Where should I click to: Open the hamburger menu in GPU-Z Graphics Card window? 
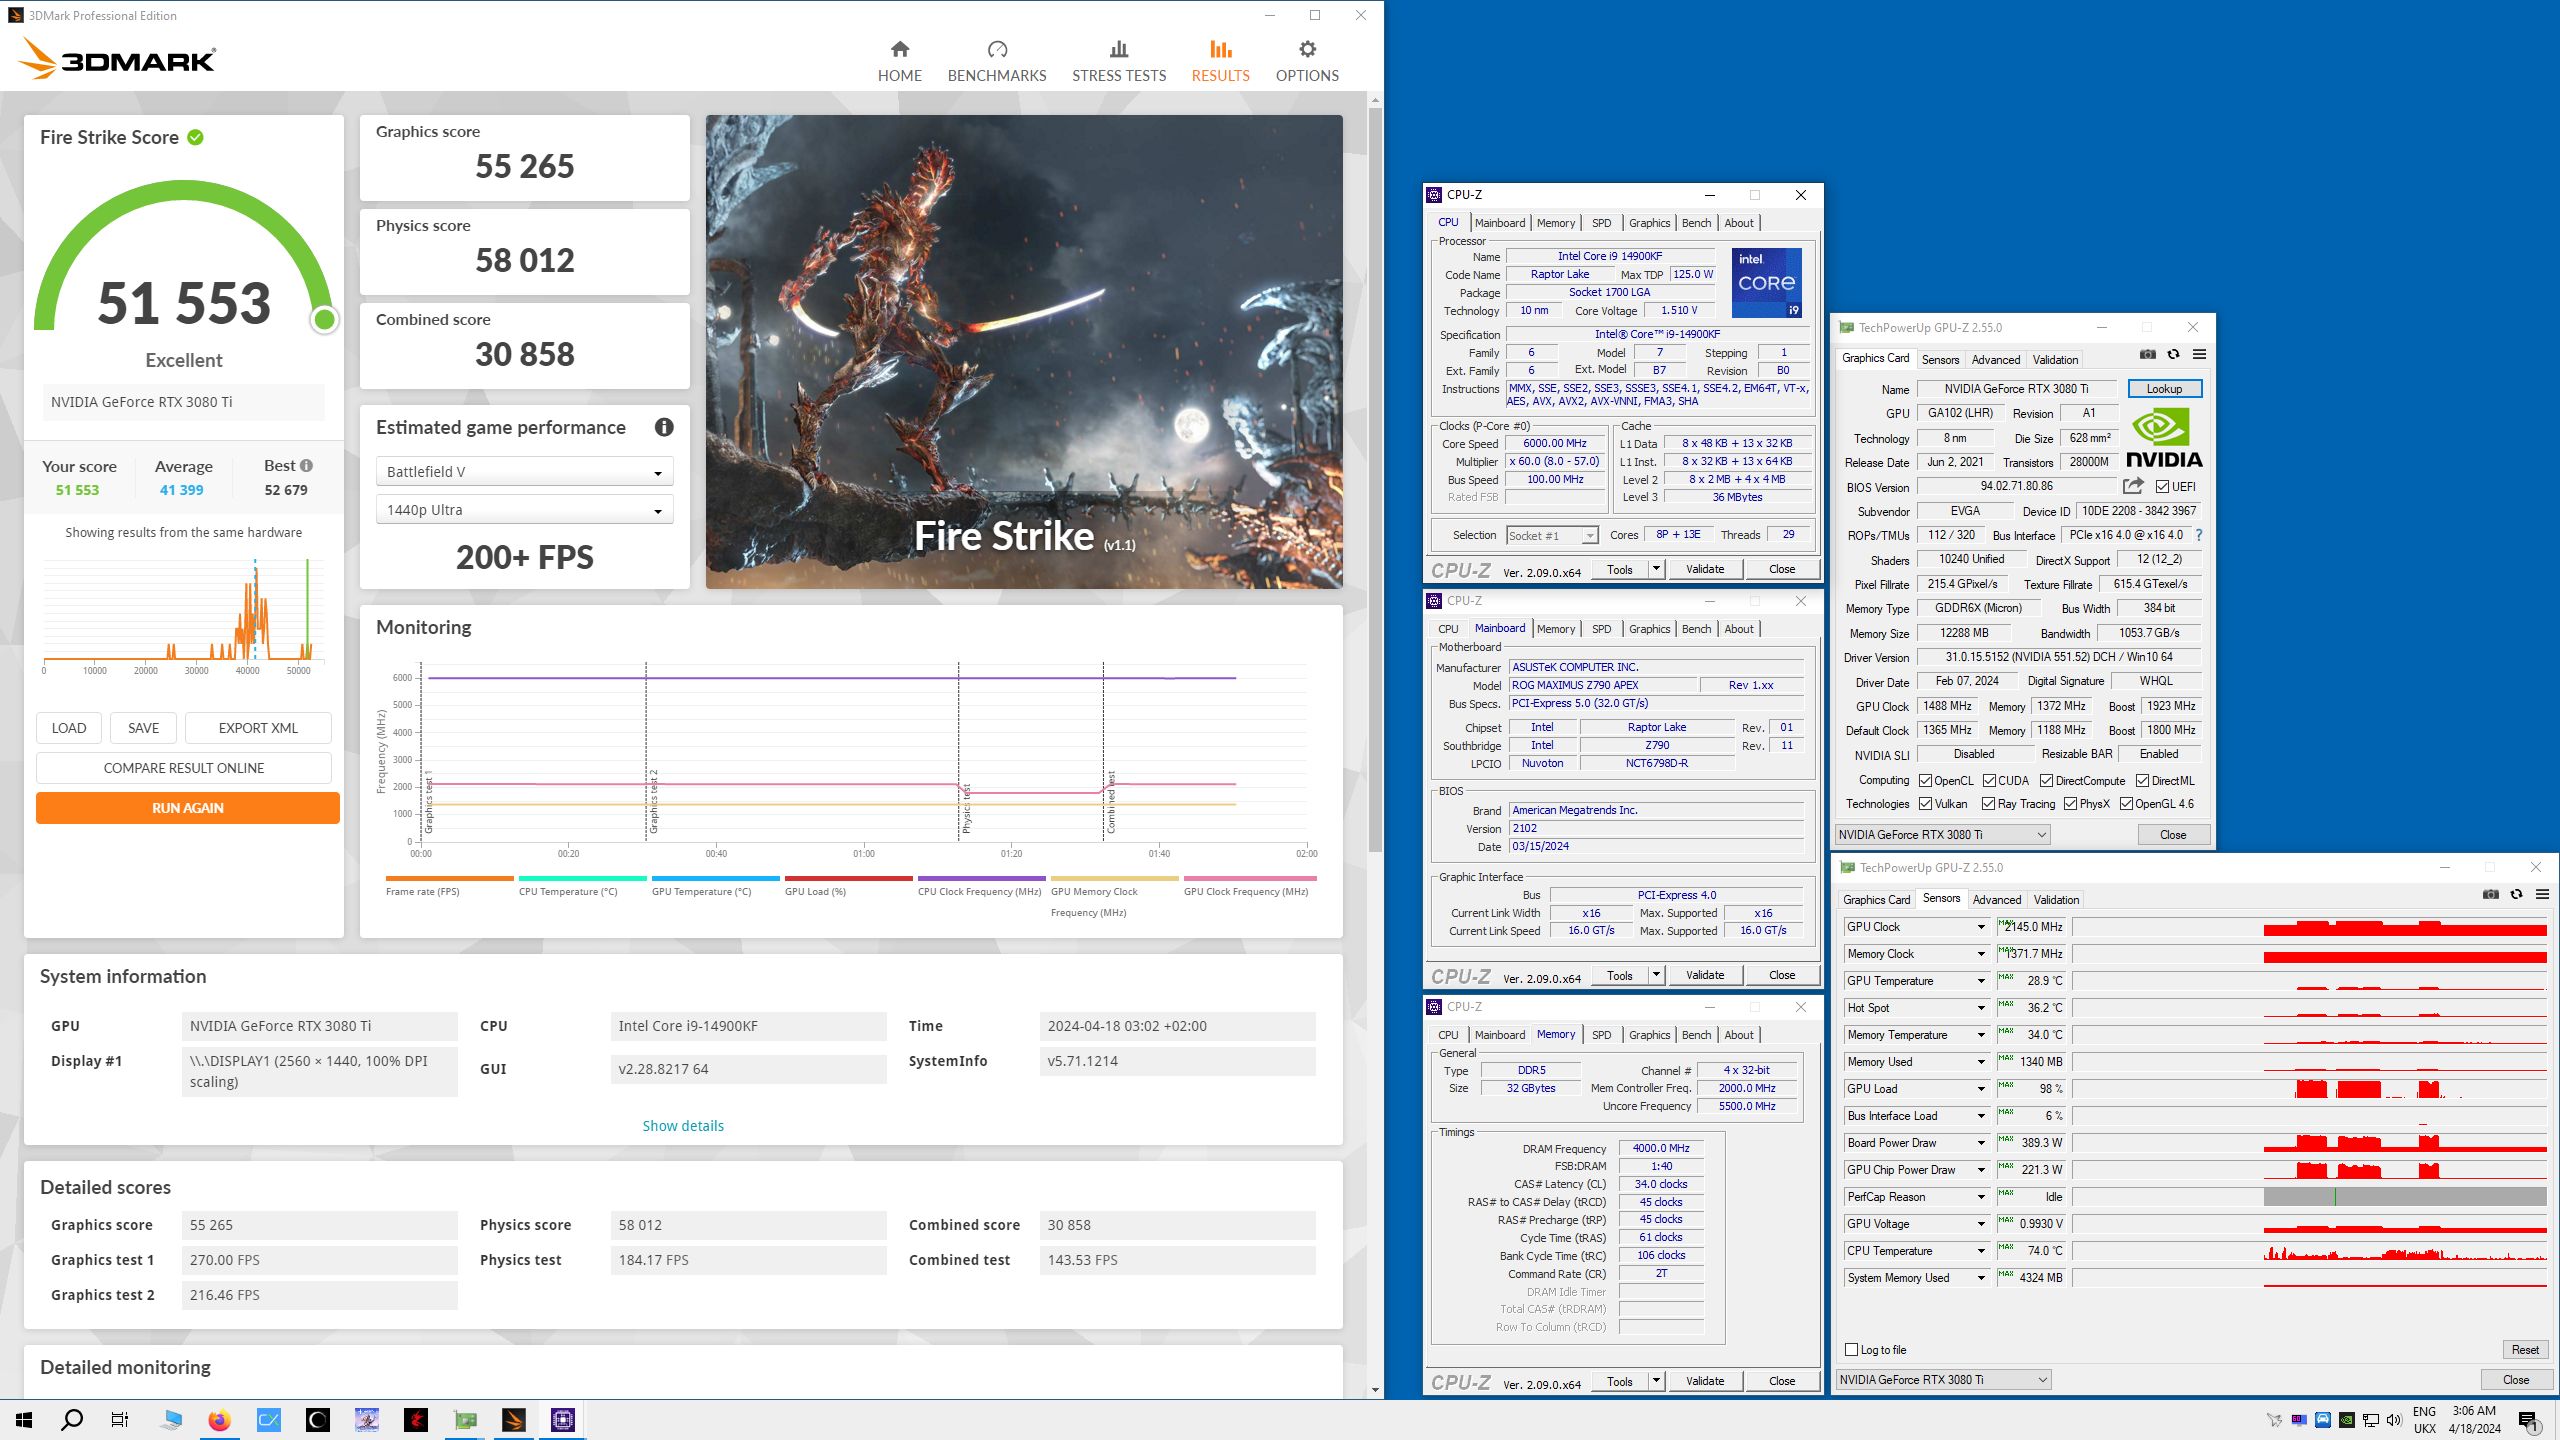[x=2199, y=354]
